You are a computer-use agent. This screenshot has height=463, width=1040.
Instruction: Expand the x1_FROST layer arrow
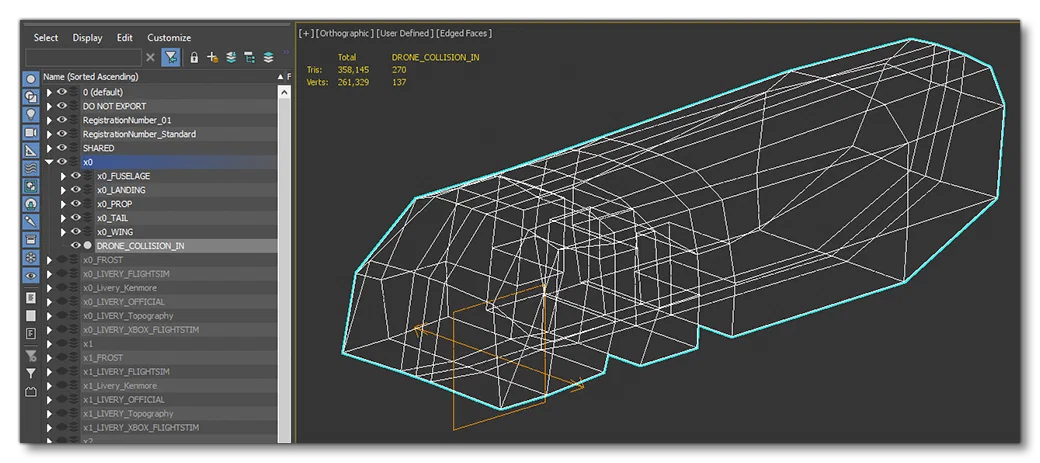[x=49, y=358]
